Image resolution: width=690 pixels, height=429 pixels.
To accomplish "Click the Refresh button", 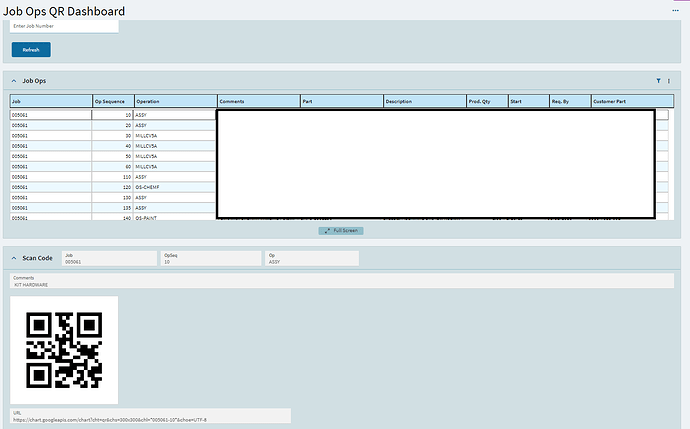I will 31,50.
